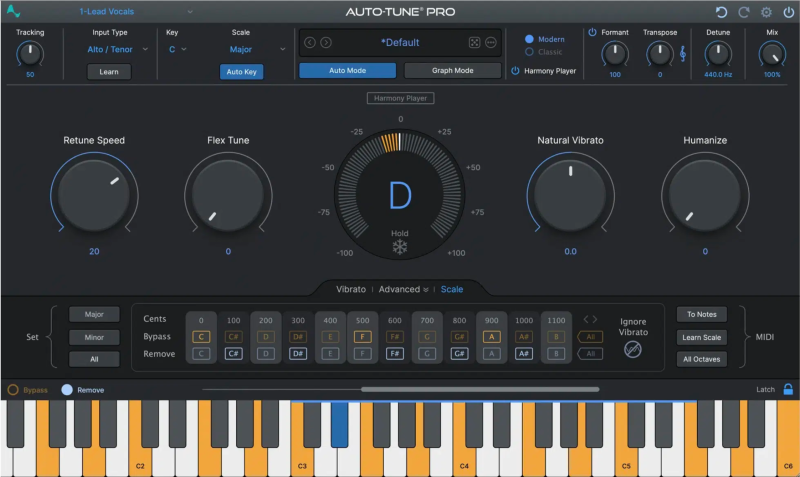The image size is (800, 477).
Task: Toggle Remove for note F#
Action: coord(395,354)
